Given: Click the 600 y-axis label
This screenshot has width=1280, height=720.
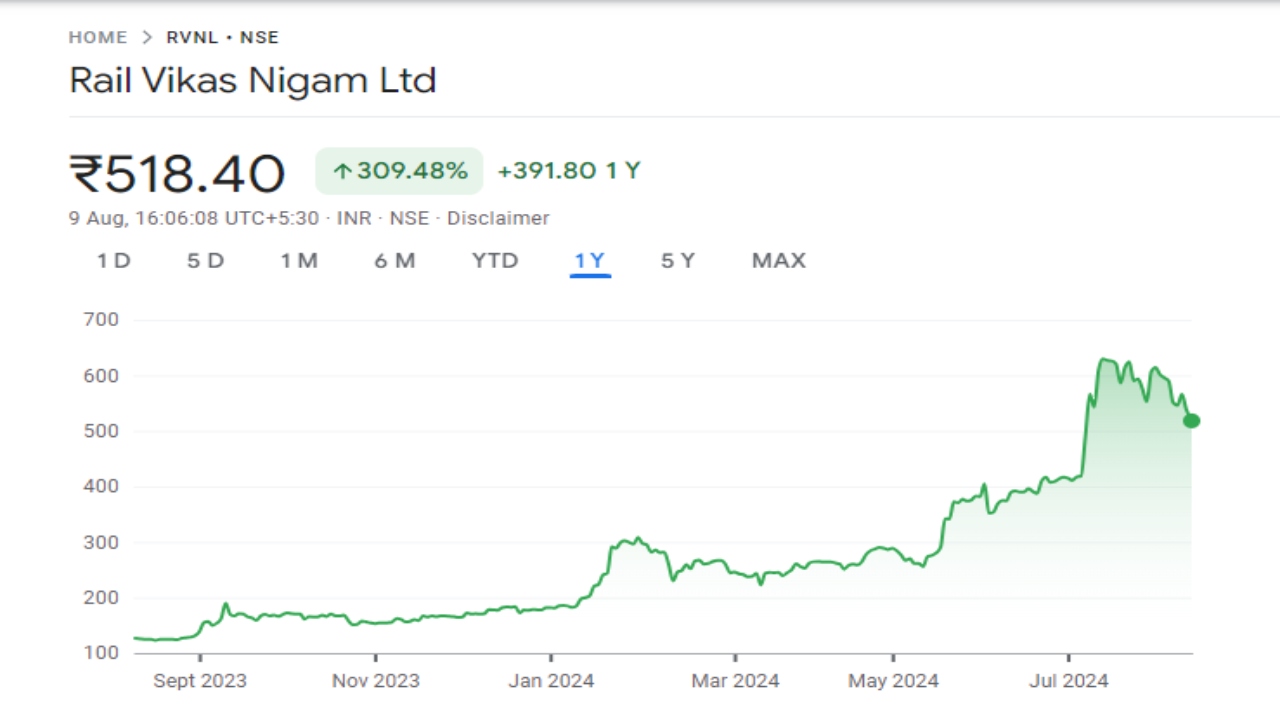Looking at the screenshot, I should tap(103, 376).
